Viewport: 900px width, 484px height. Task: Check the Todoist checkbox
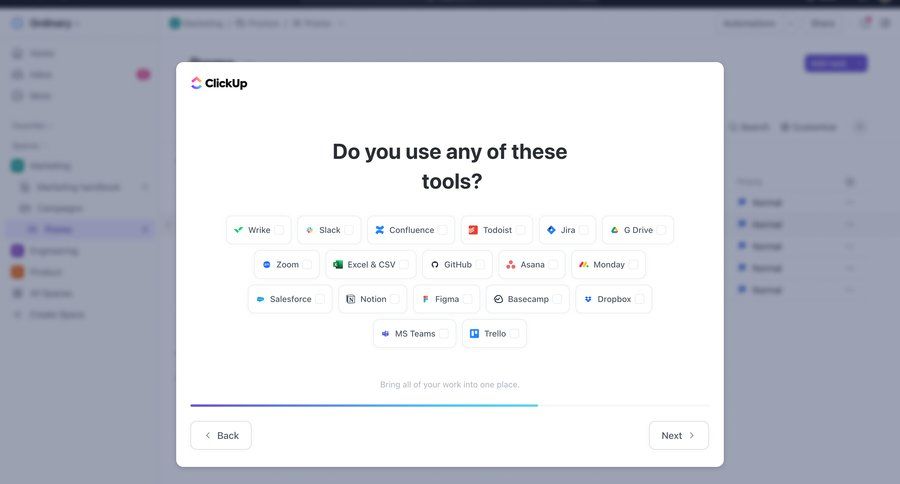[x=521, y=230]
